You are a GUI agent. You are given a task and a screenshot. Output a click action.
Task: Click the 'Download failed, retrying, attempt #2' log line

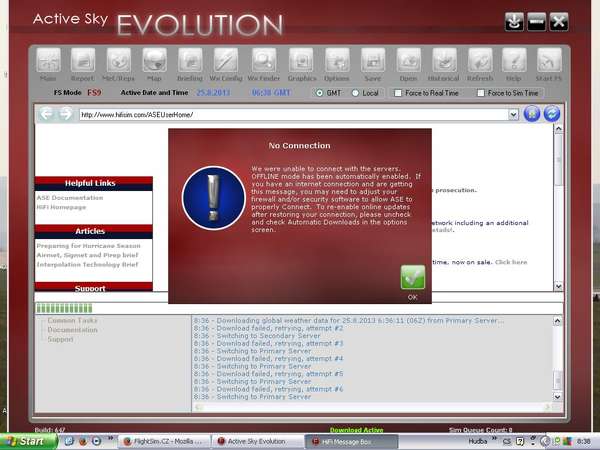coord(268,328)
